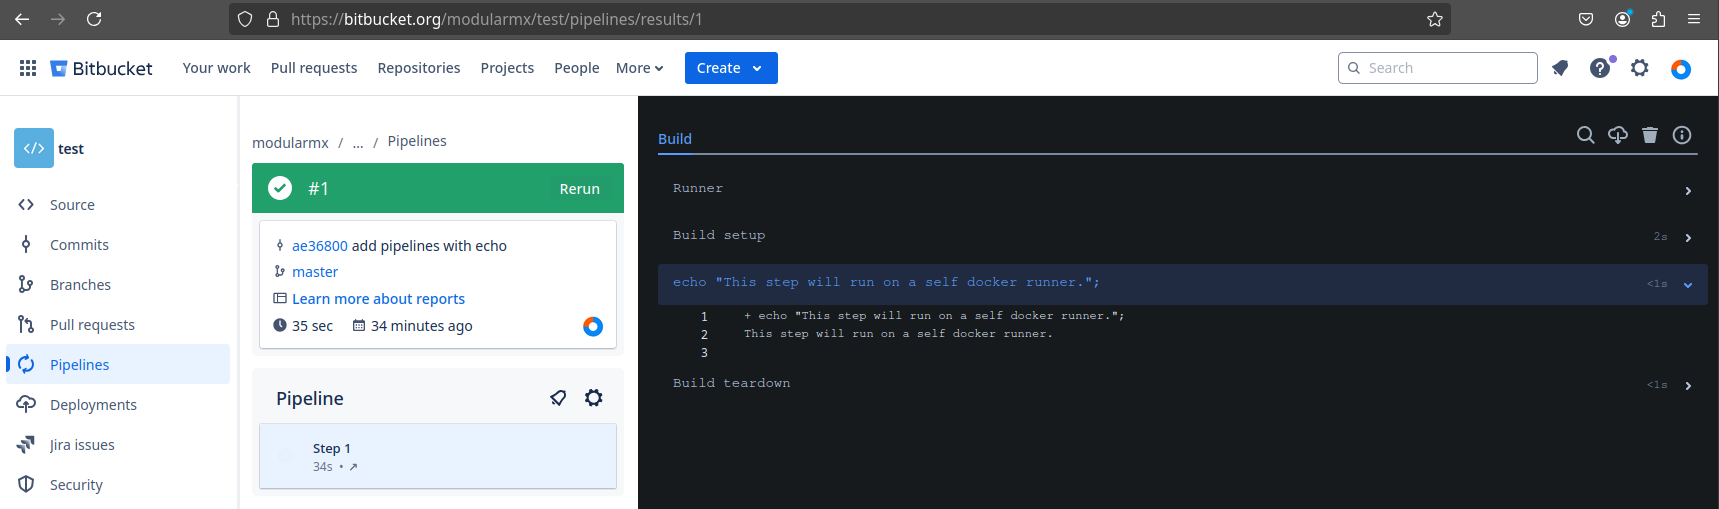Open the notifications icon in header

(1560, 68)
